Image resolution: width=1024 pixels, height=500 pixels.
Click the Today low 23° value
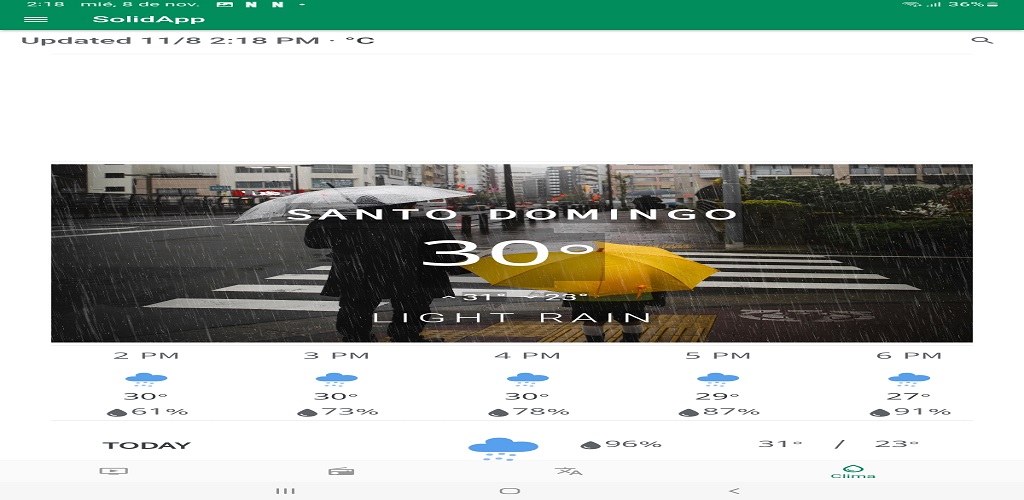click(897, 444)
